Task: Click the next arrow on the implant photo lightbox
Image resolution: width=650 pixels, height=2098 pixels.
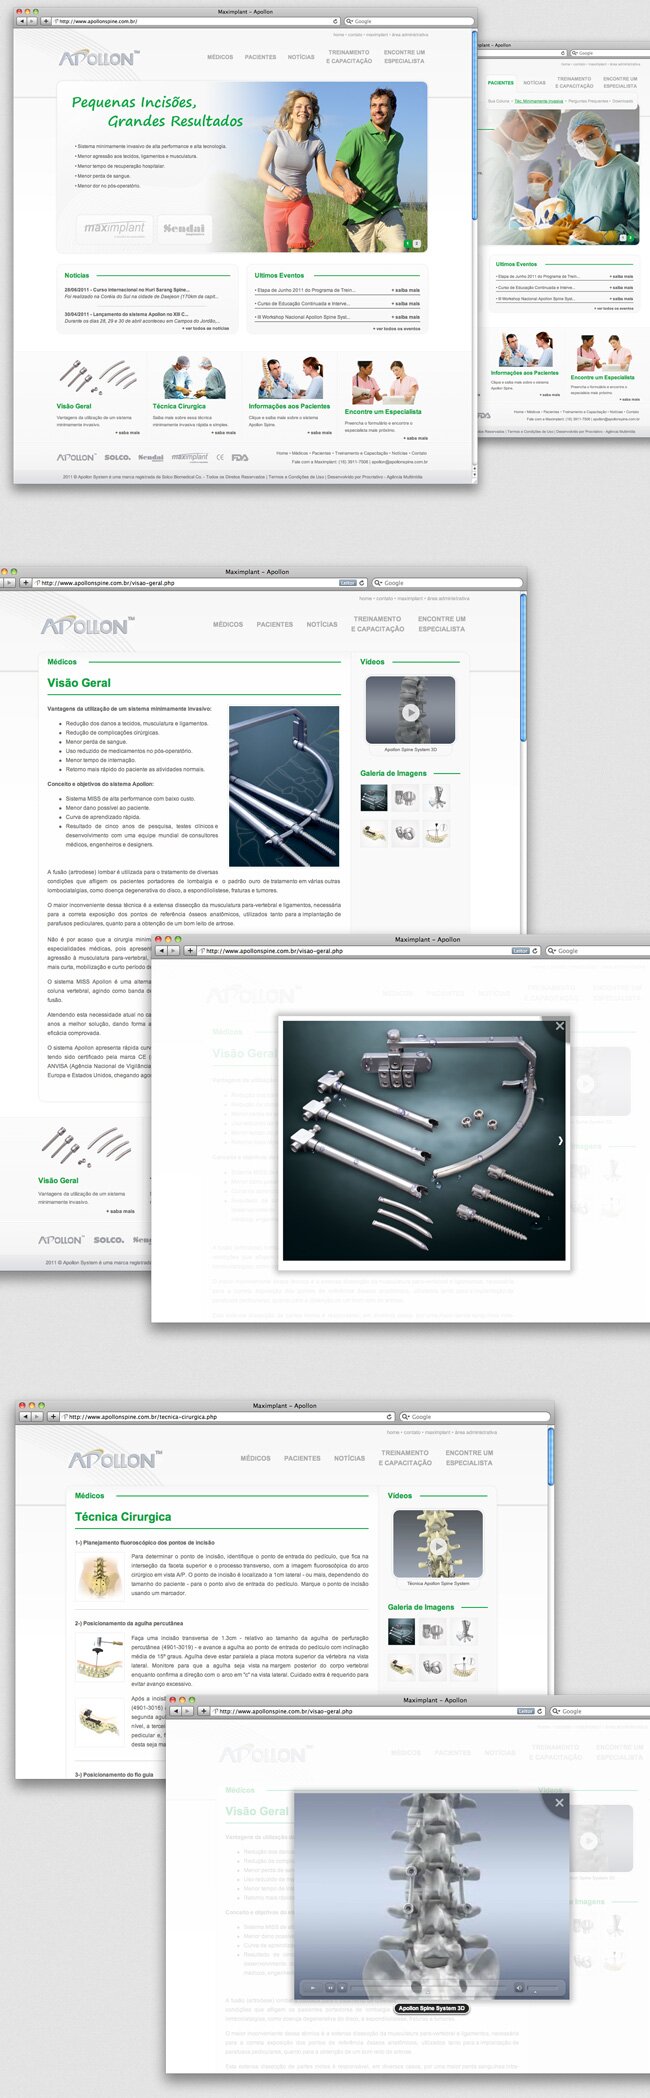Action: (x=560, y=1140)
